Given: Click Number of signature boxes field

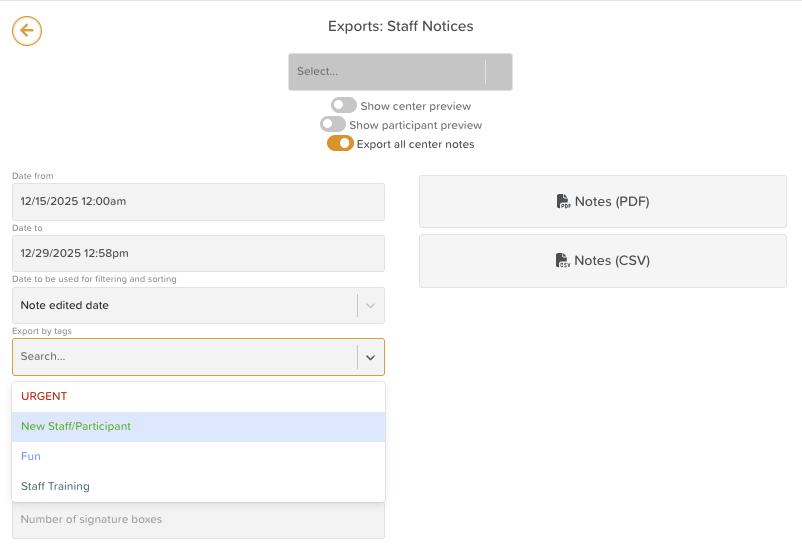Looking at the screenshot, I should click(198, 520).
